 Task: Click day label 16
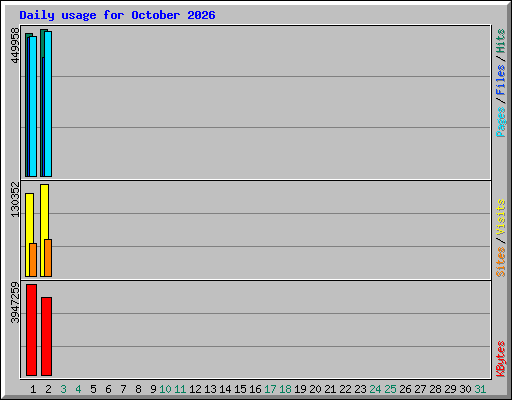click(x=255, y=389)
